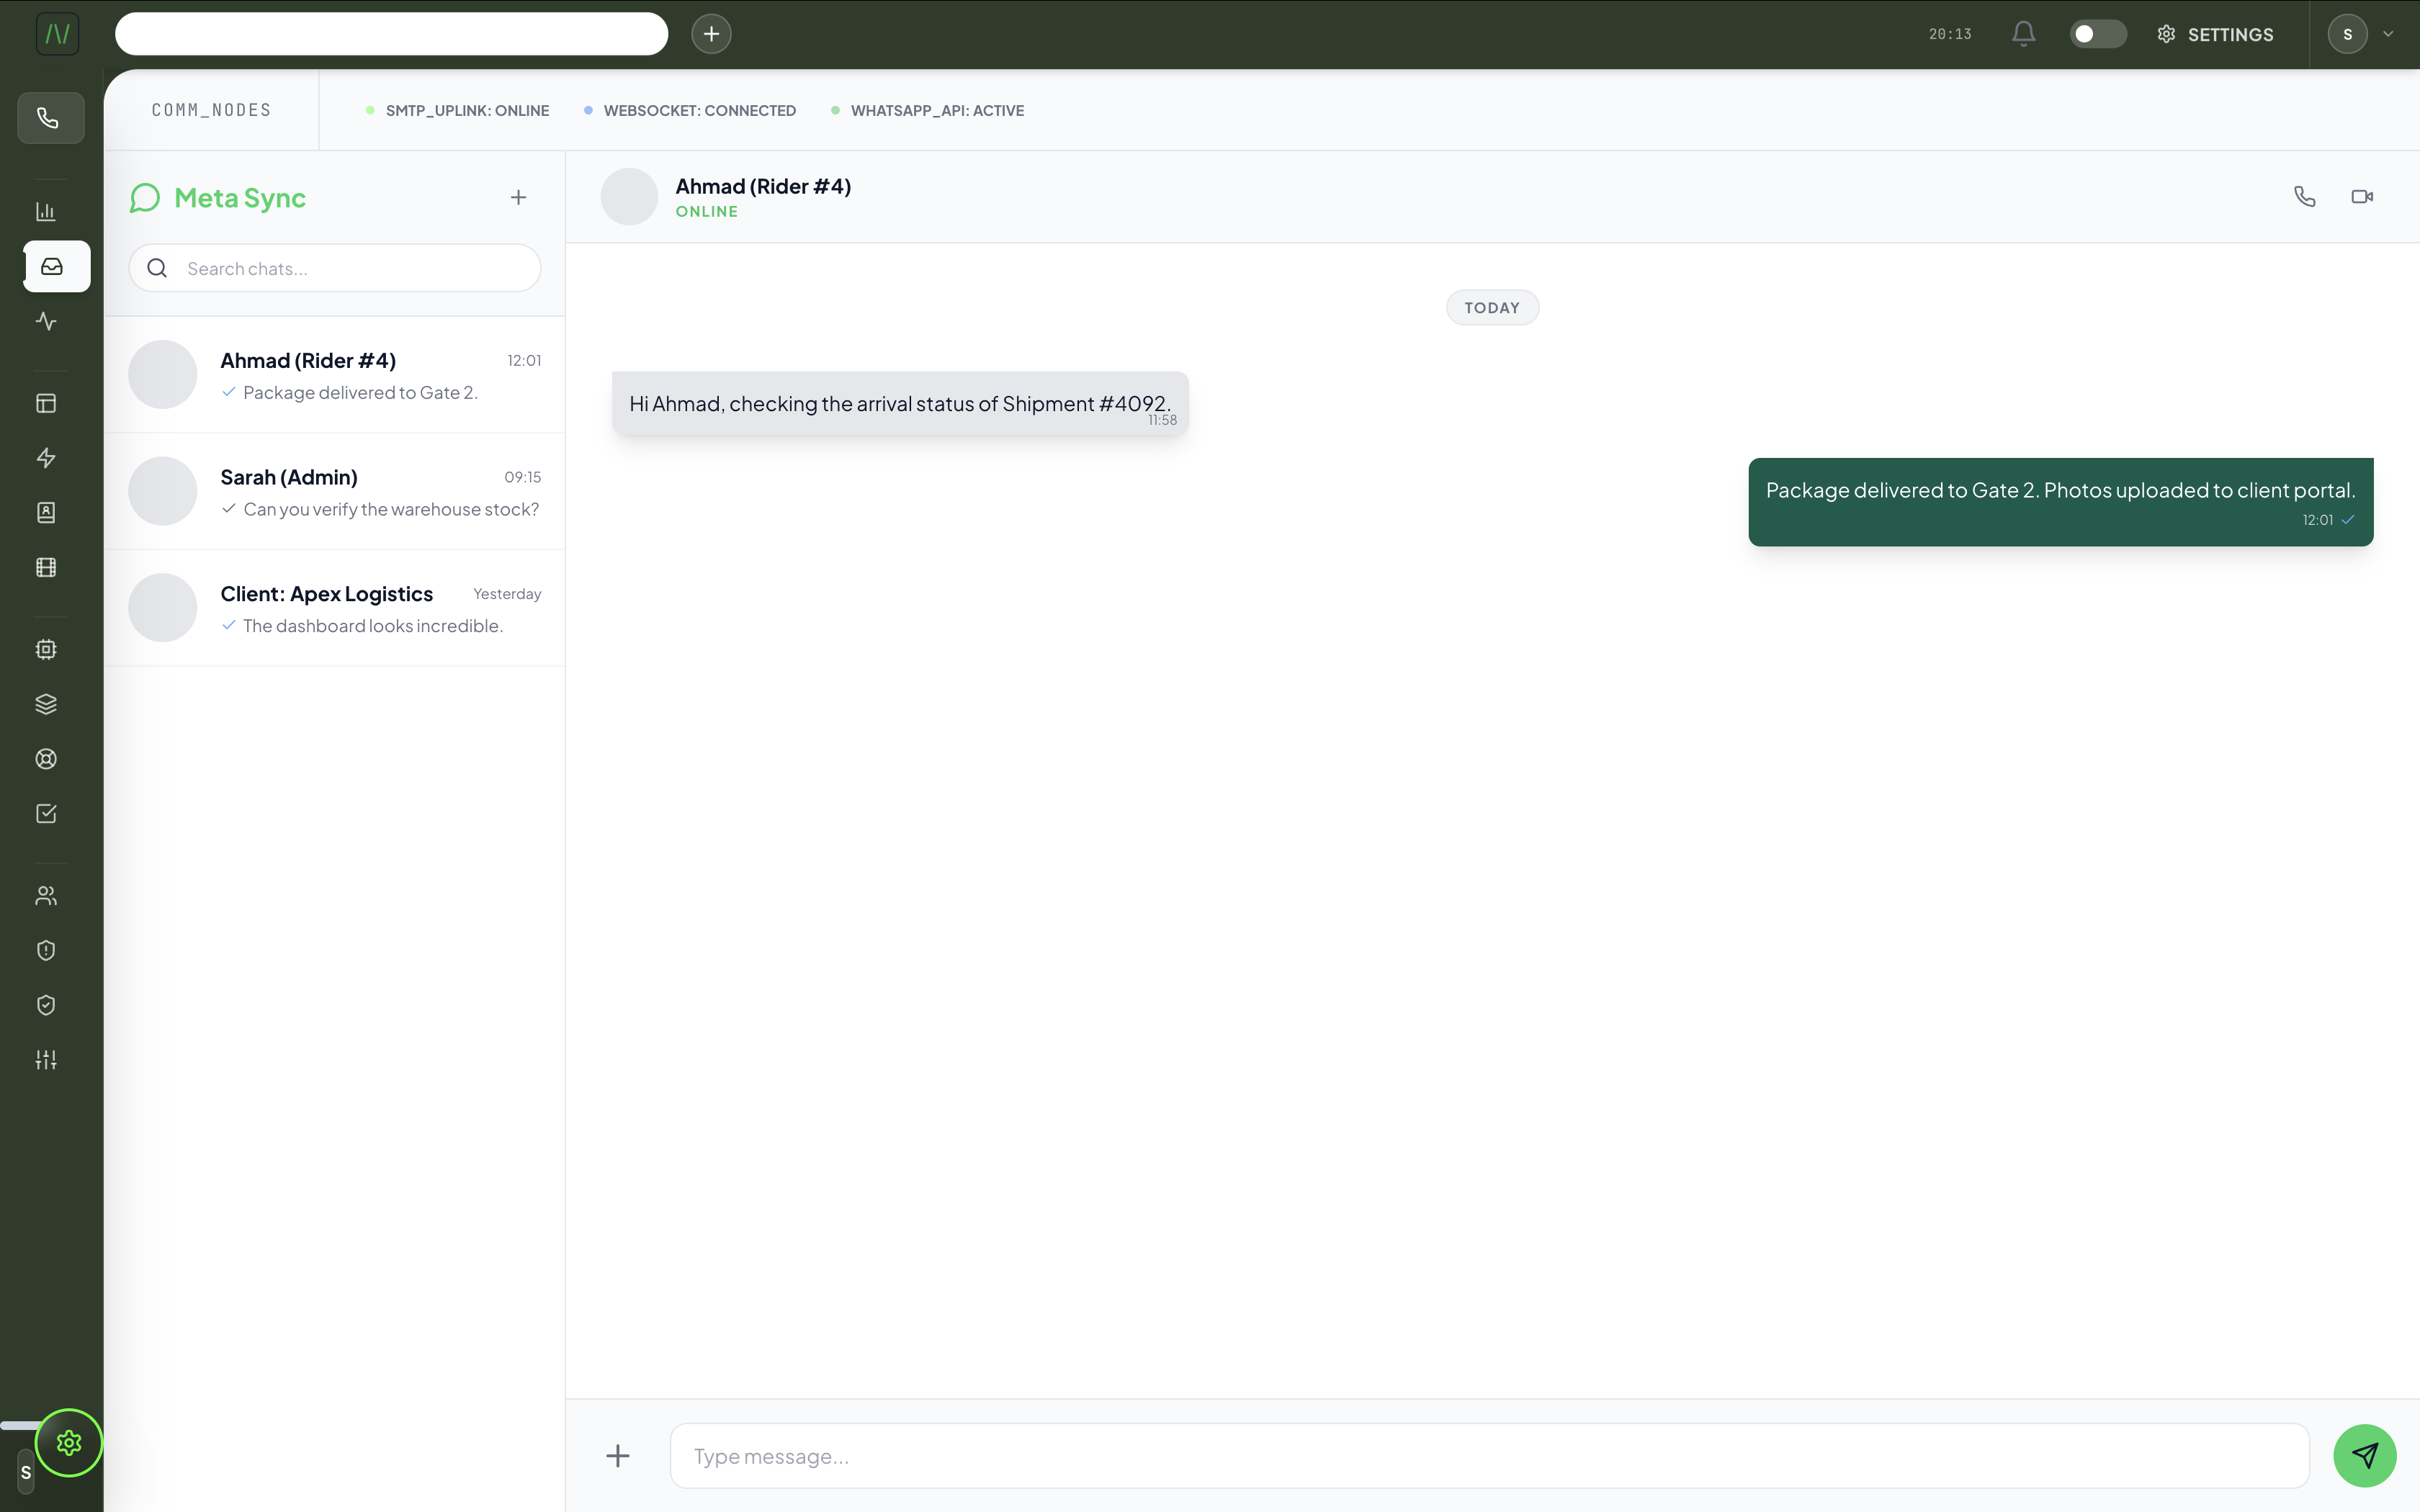Start a voice call with Ahmad

click(2304, 197)
